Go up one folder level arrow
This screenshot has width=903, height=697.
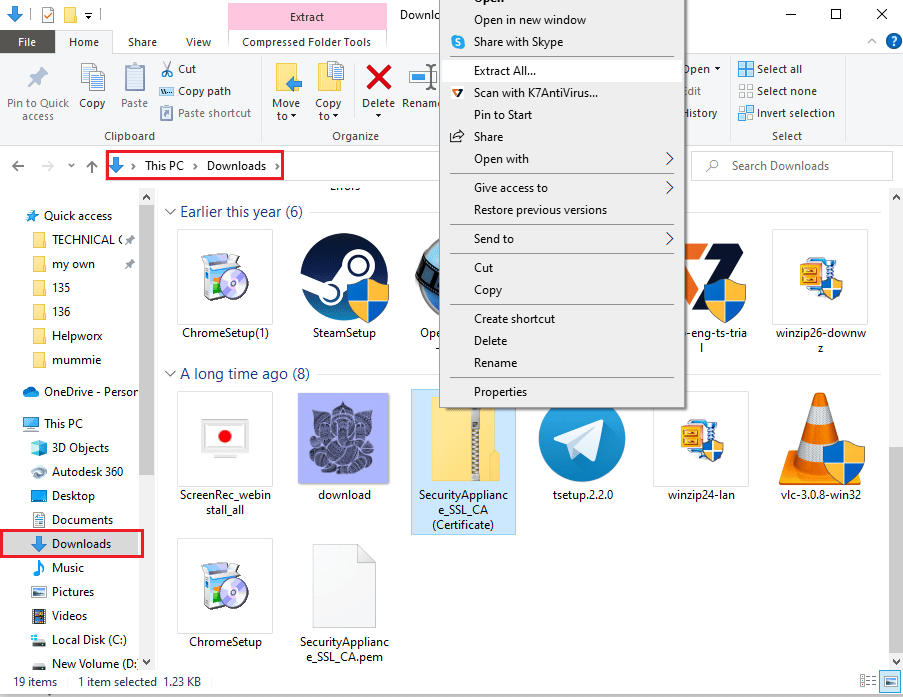coord(92,166)
